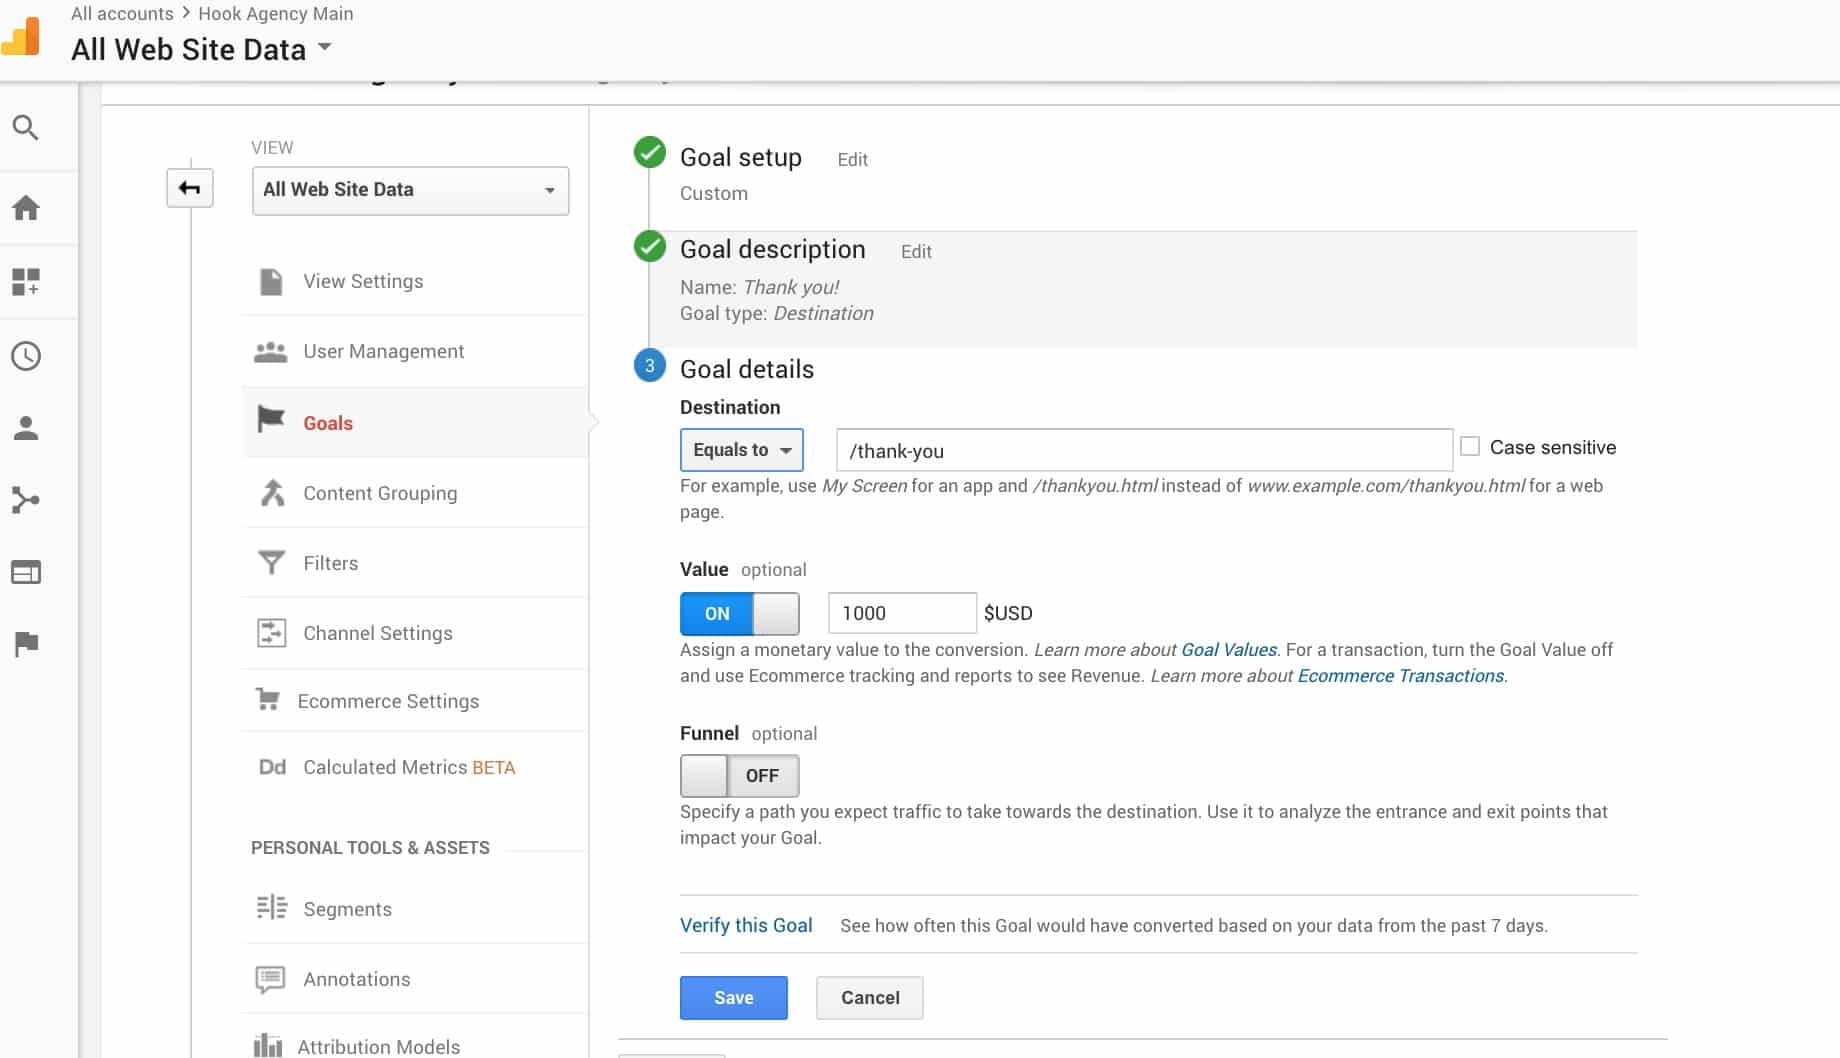This screenshot has width=1840, height=1058.
Task: Open the Equals to match type dropdown
Action: pyautogui.click(x=741, y=450)
